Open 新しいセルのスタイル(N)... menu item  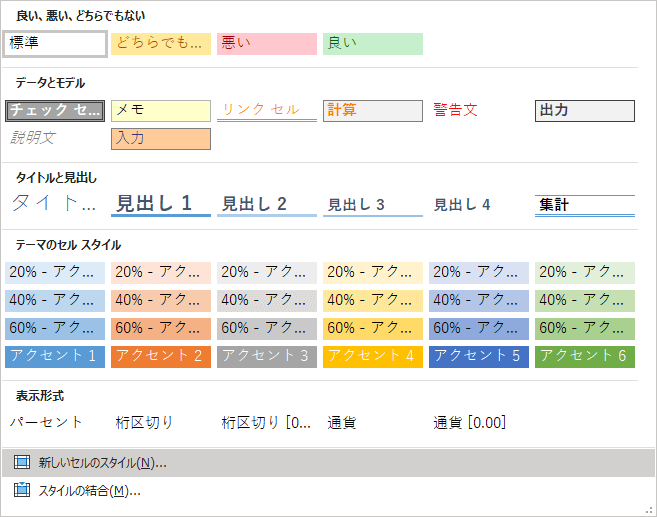point(102,463)
